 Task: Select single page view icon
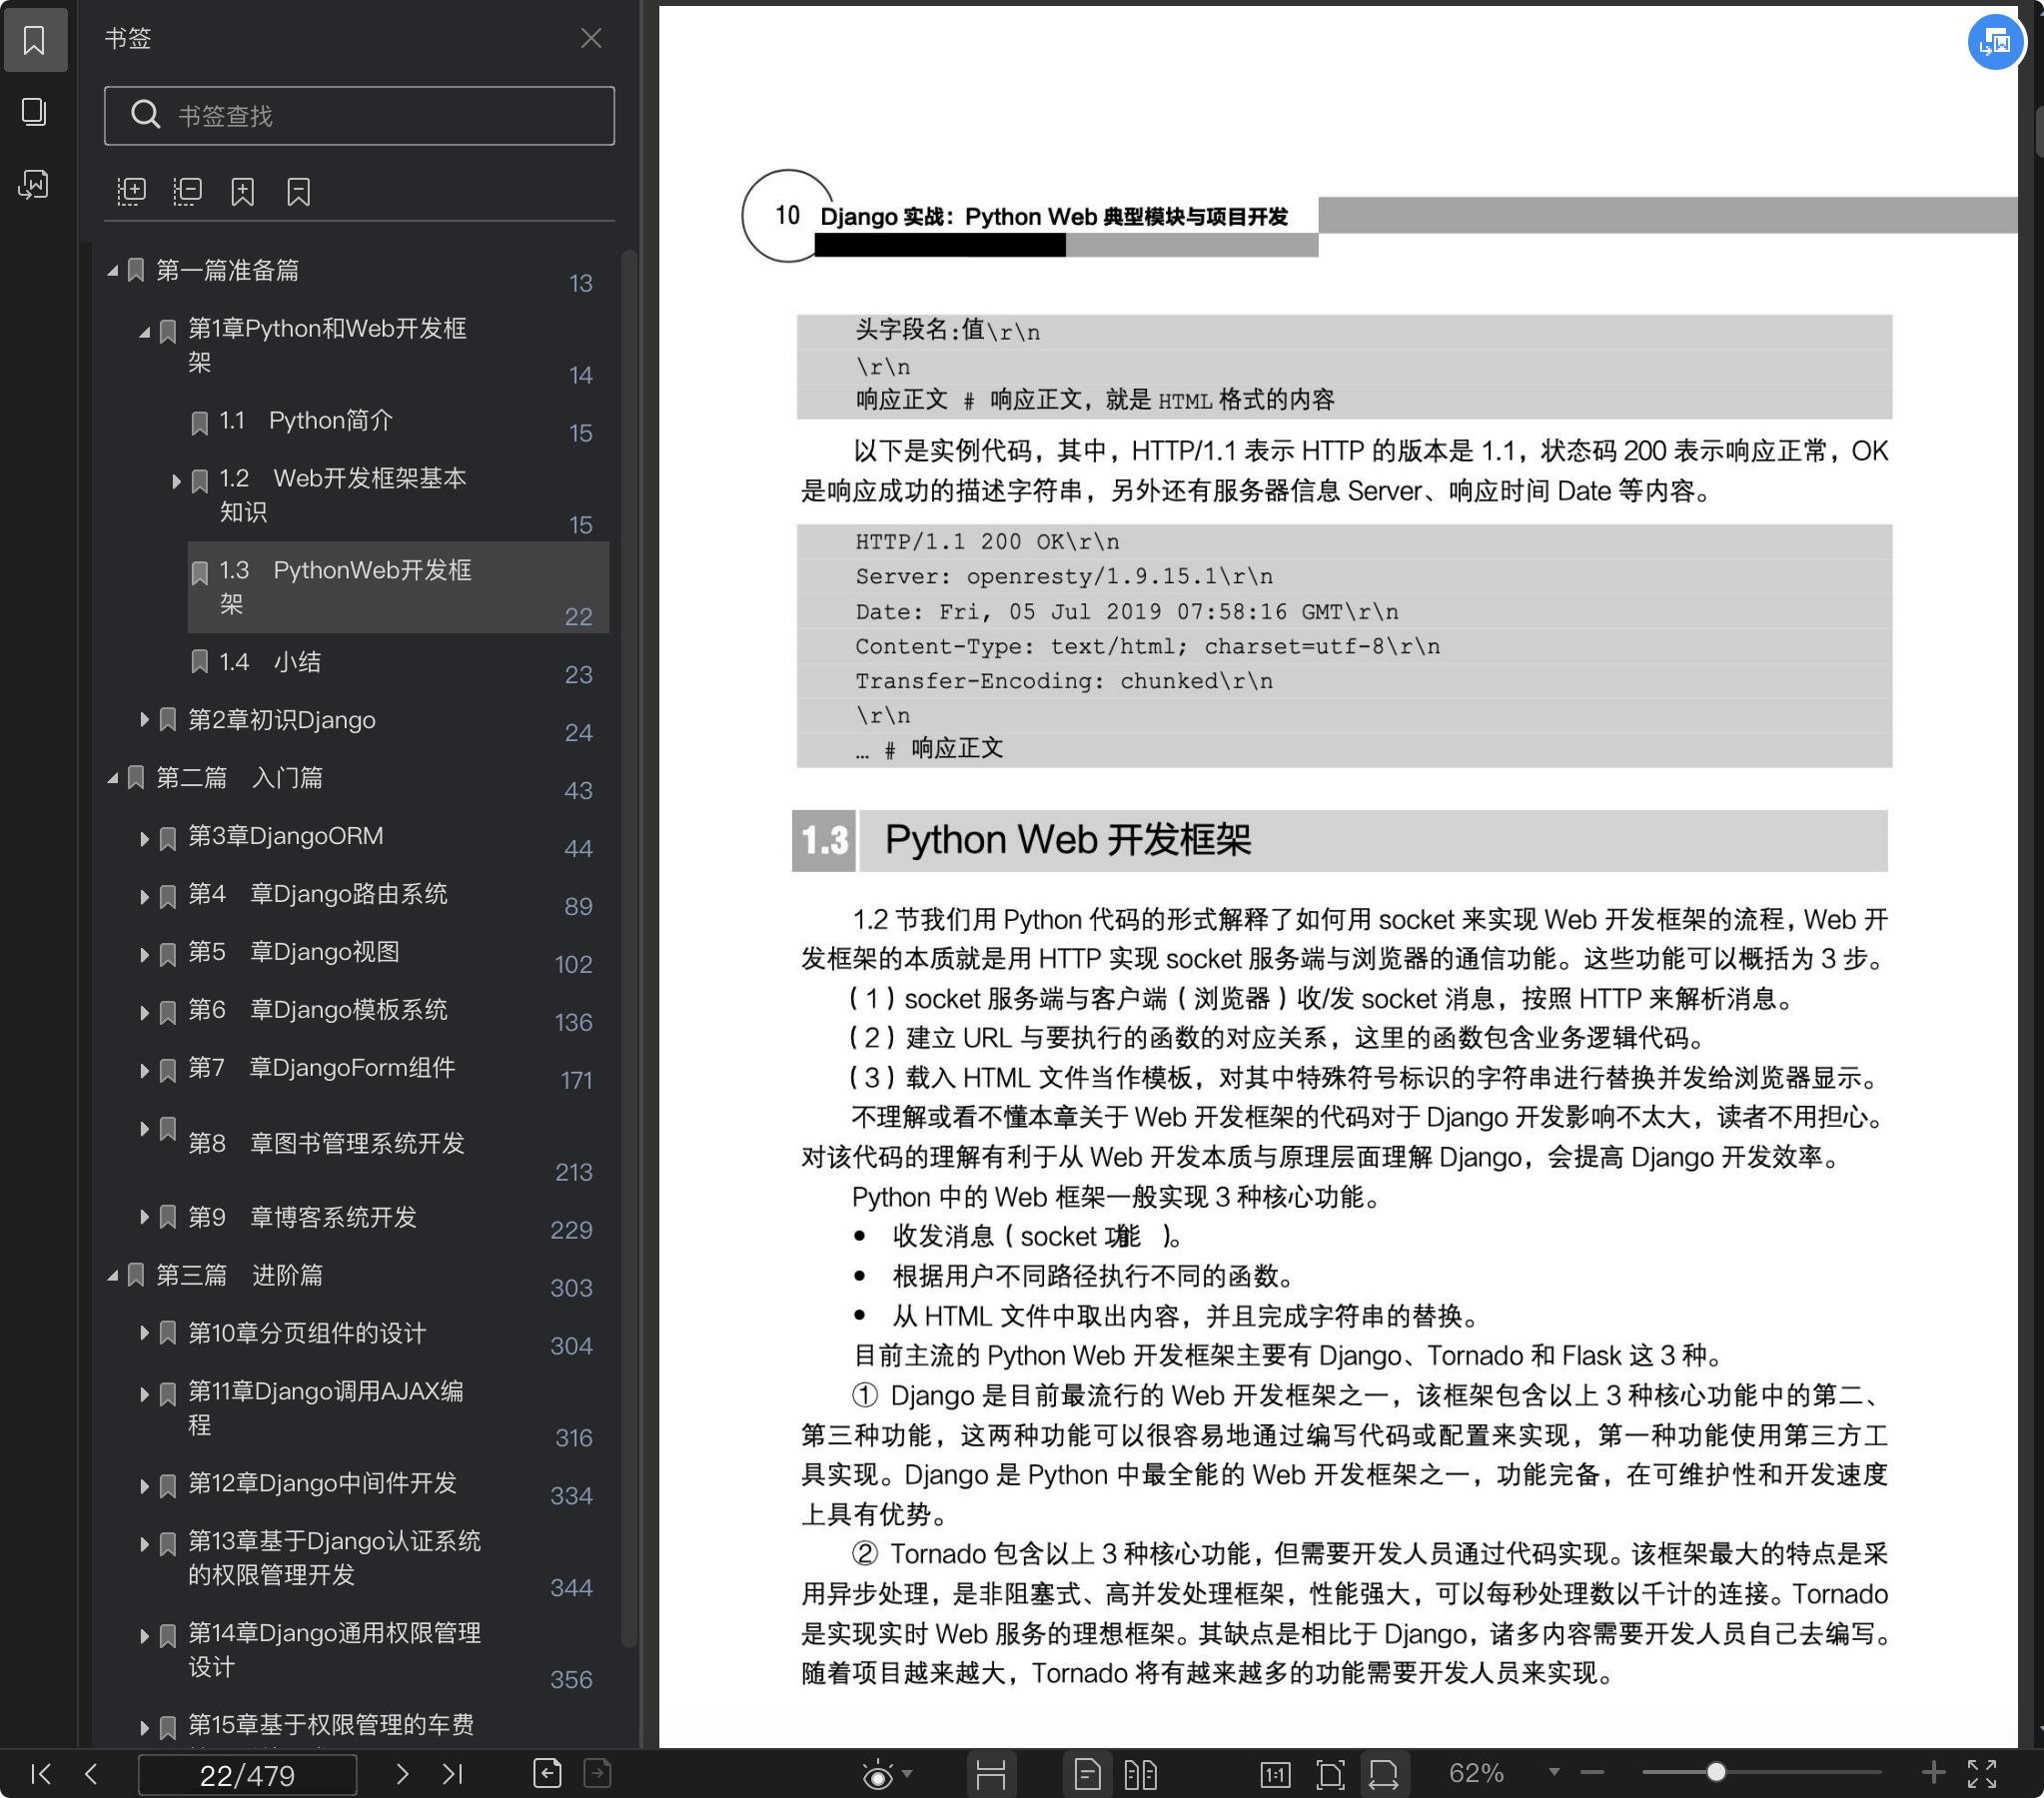pyautogui.click(x=1087, y=1775)
